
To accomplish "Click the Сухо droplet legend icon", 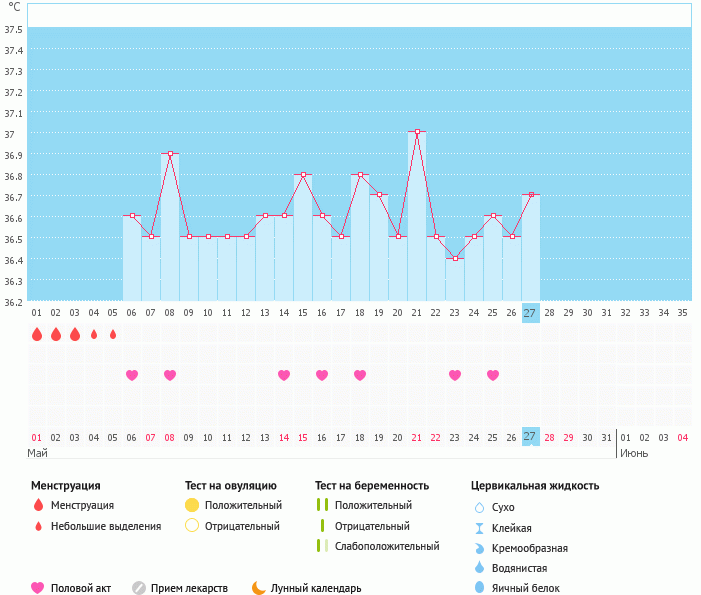I will point(479,507).
